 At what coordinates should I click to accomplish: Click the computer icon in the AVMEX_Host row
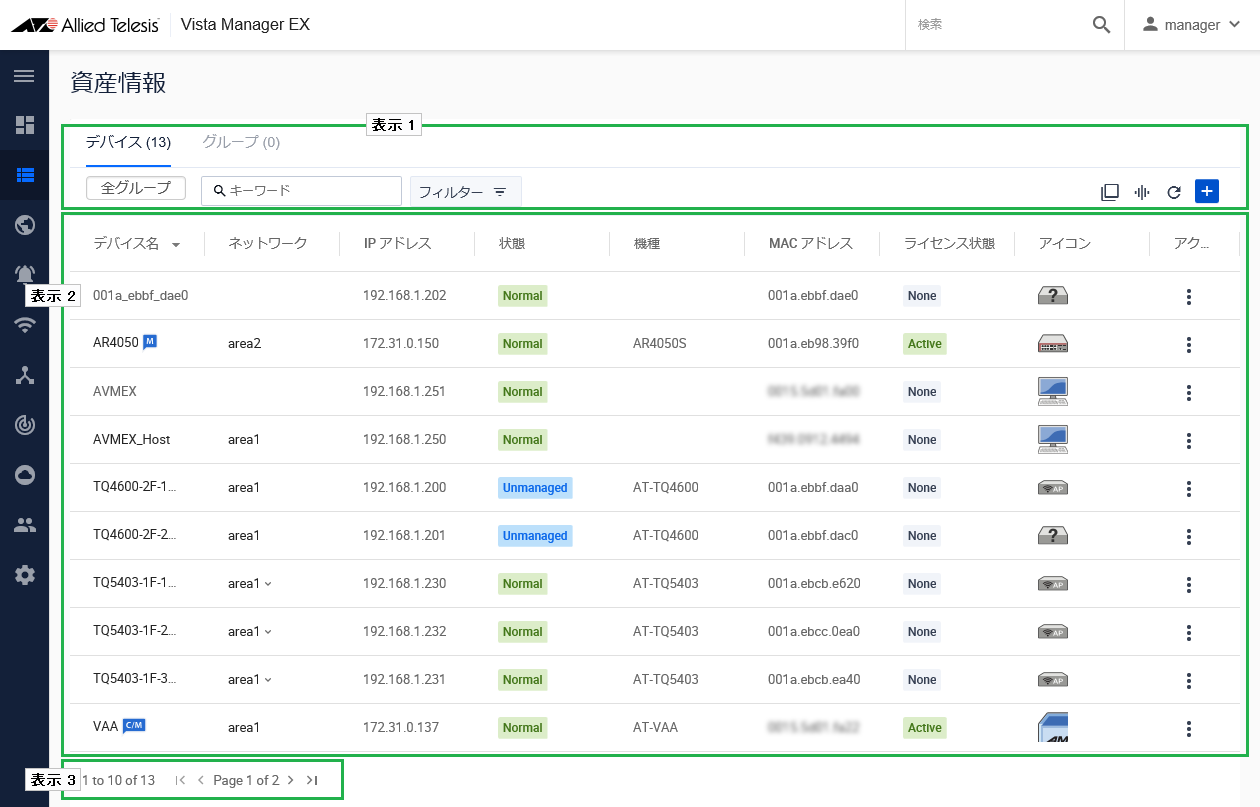(1053, 439)
